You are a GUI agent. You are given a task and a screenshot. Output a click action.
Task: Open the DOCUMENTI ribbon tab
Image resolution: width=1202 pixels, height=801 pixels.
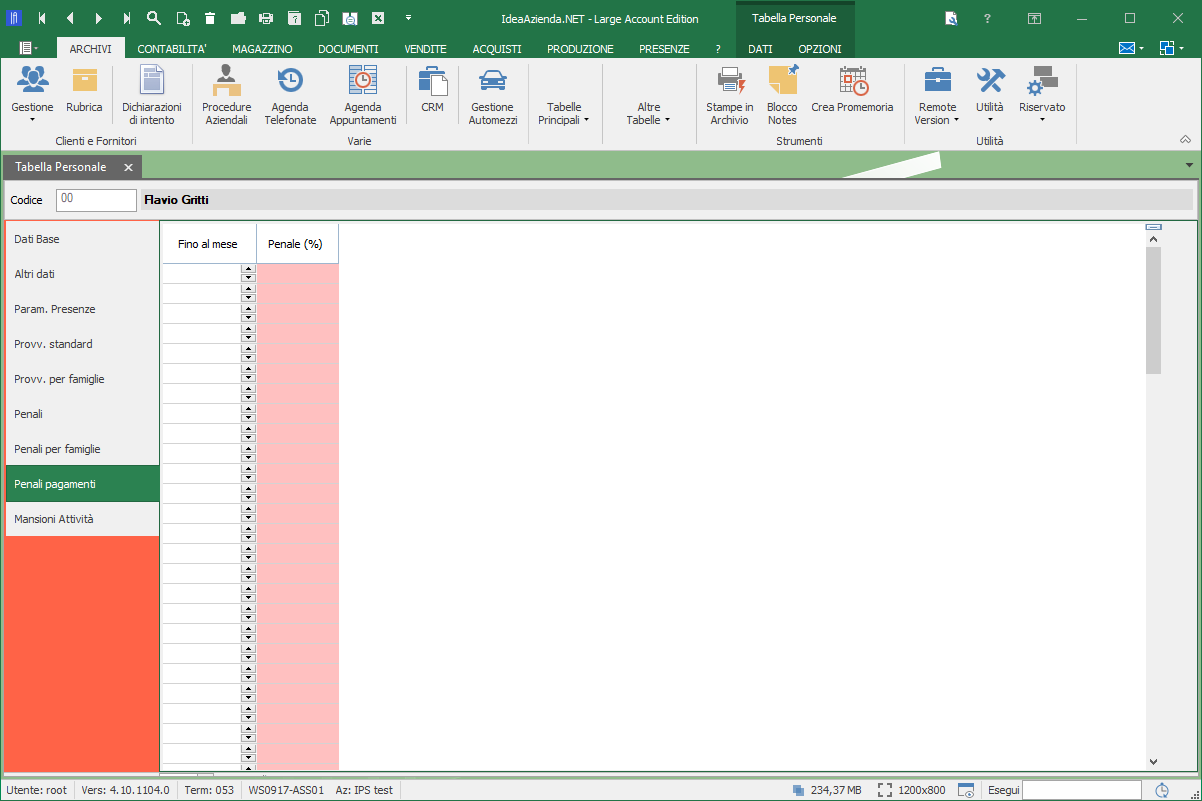point(348,49)
